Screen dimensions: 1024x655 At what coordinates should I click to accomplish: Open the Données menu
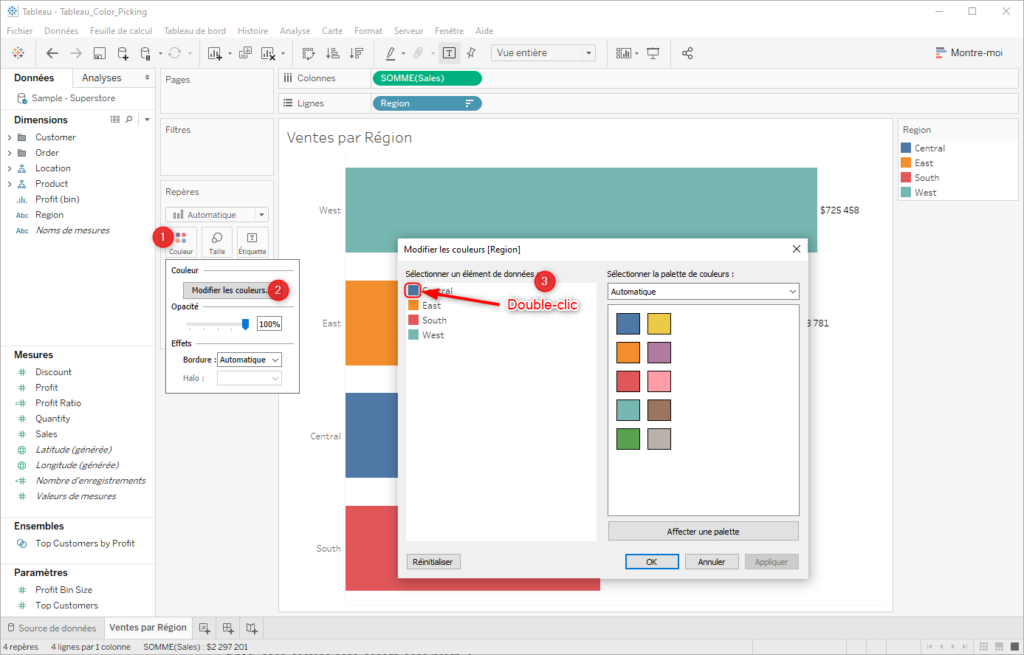click(61, 31)
